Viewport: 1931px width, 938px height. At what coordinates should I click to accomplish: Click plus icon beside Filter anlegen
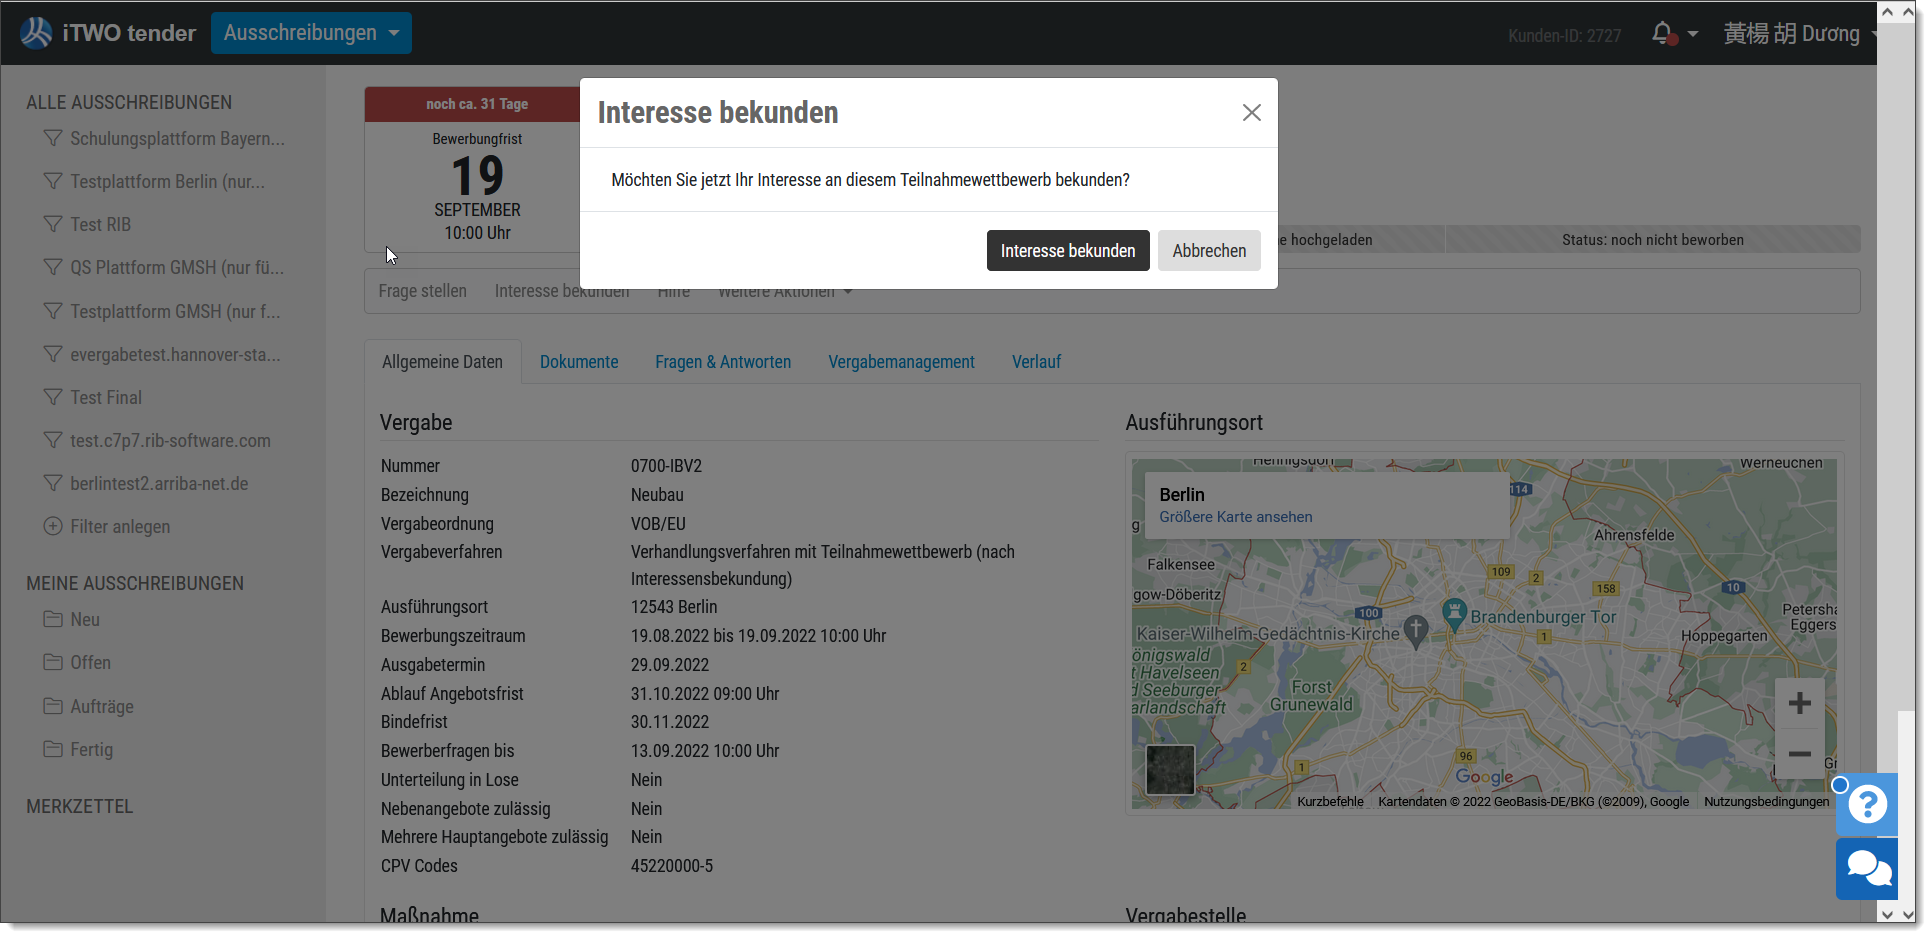(x=53, y=526)
